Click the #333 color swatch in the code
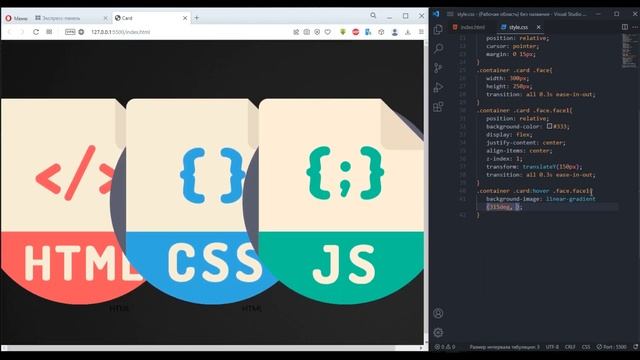 click(x=549, y=126)
